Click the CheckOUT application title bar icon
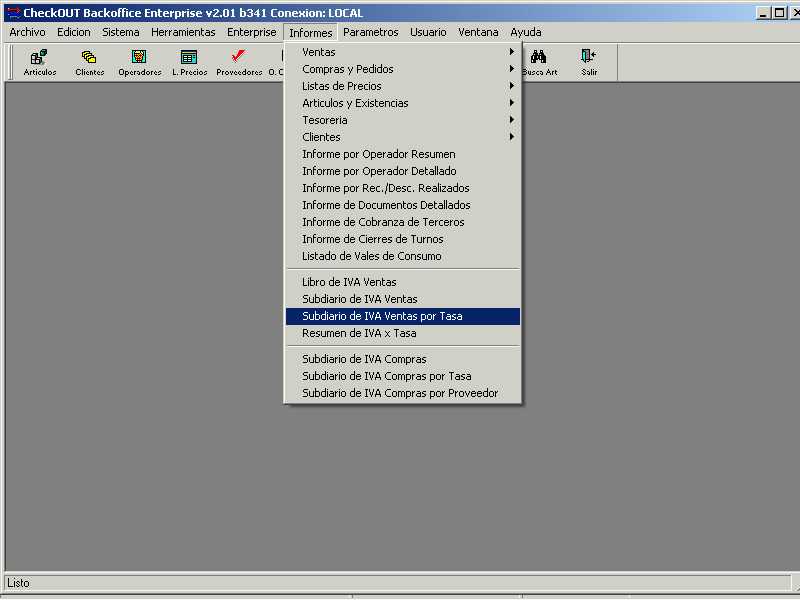This screenshot has width=800, height=600. [x=13, y=13]
